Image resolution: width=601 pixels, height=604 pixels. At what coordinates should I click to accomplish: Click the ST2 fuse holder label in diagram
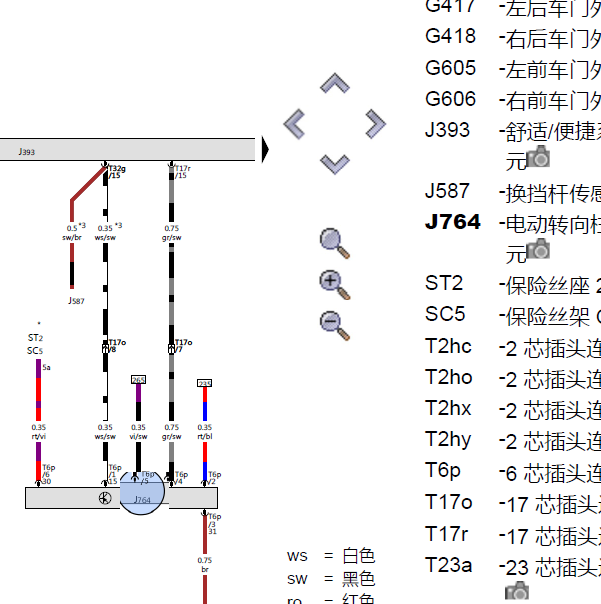(35, 338)
